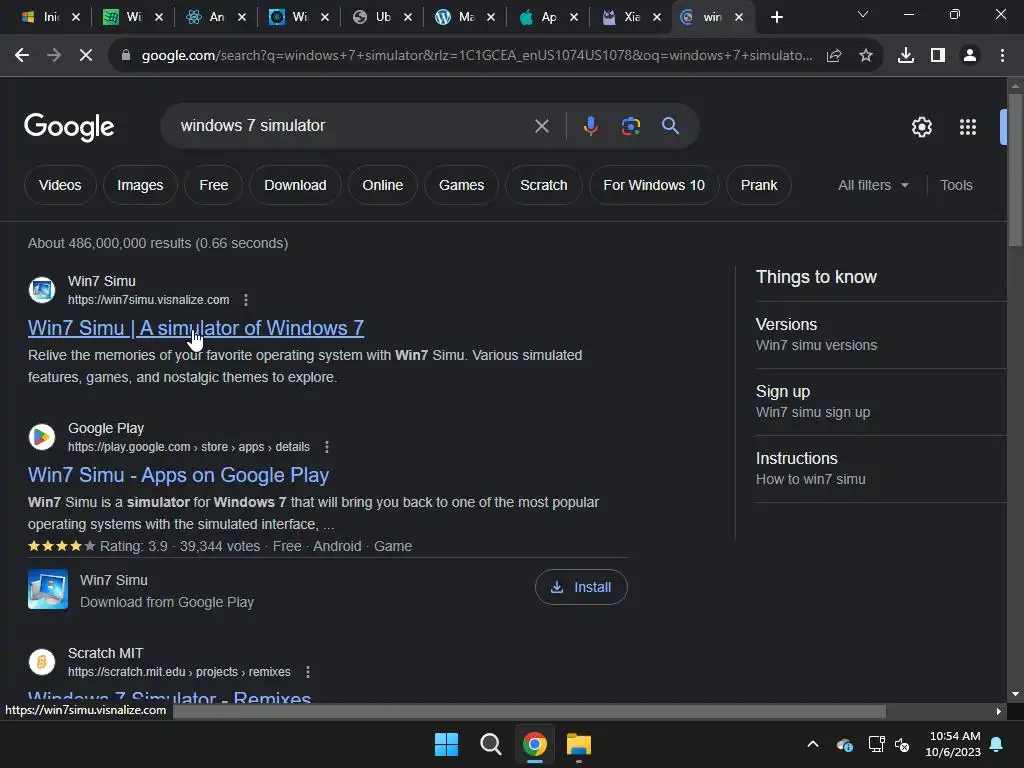1024x768 pixels.
Task: Open more options for Scratch MIT result
Action: pyautogui.click(x=308, y=672)
